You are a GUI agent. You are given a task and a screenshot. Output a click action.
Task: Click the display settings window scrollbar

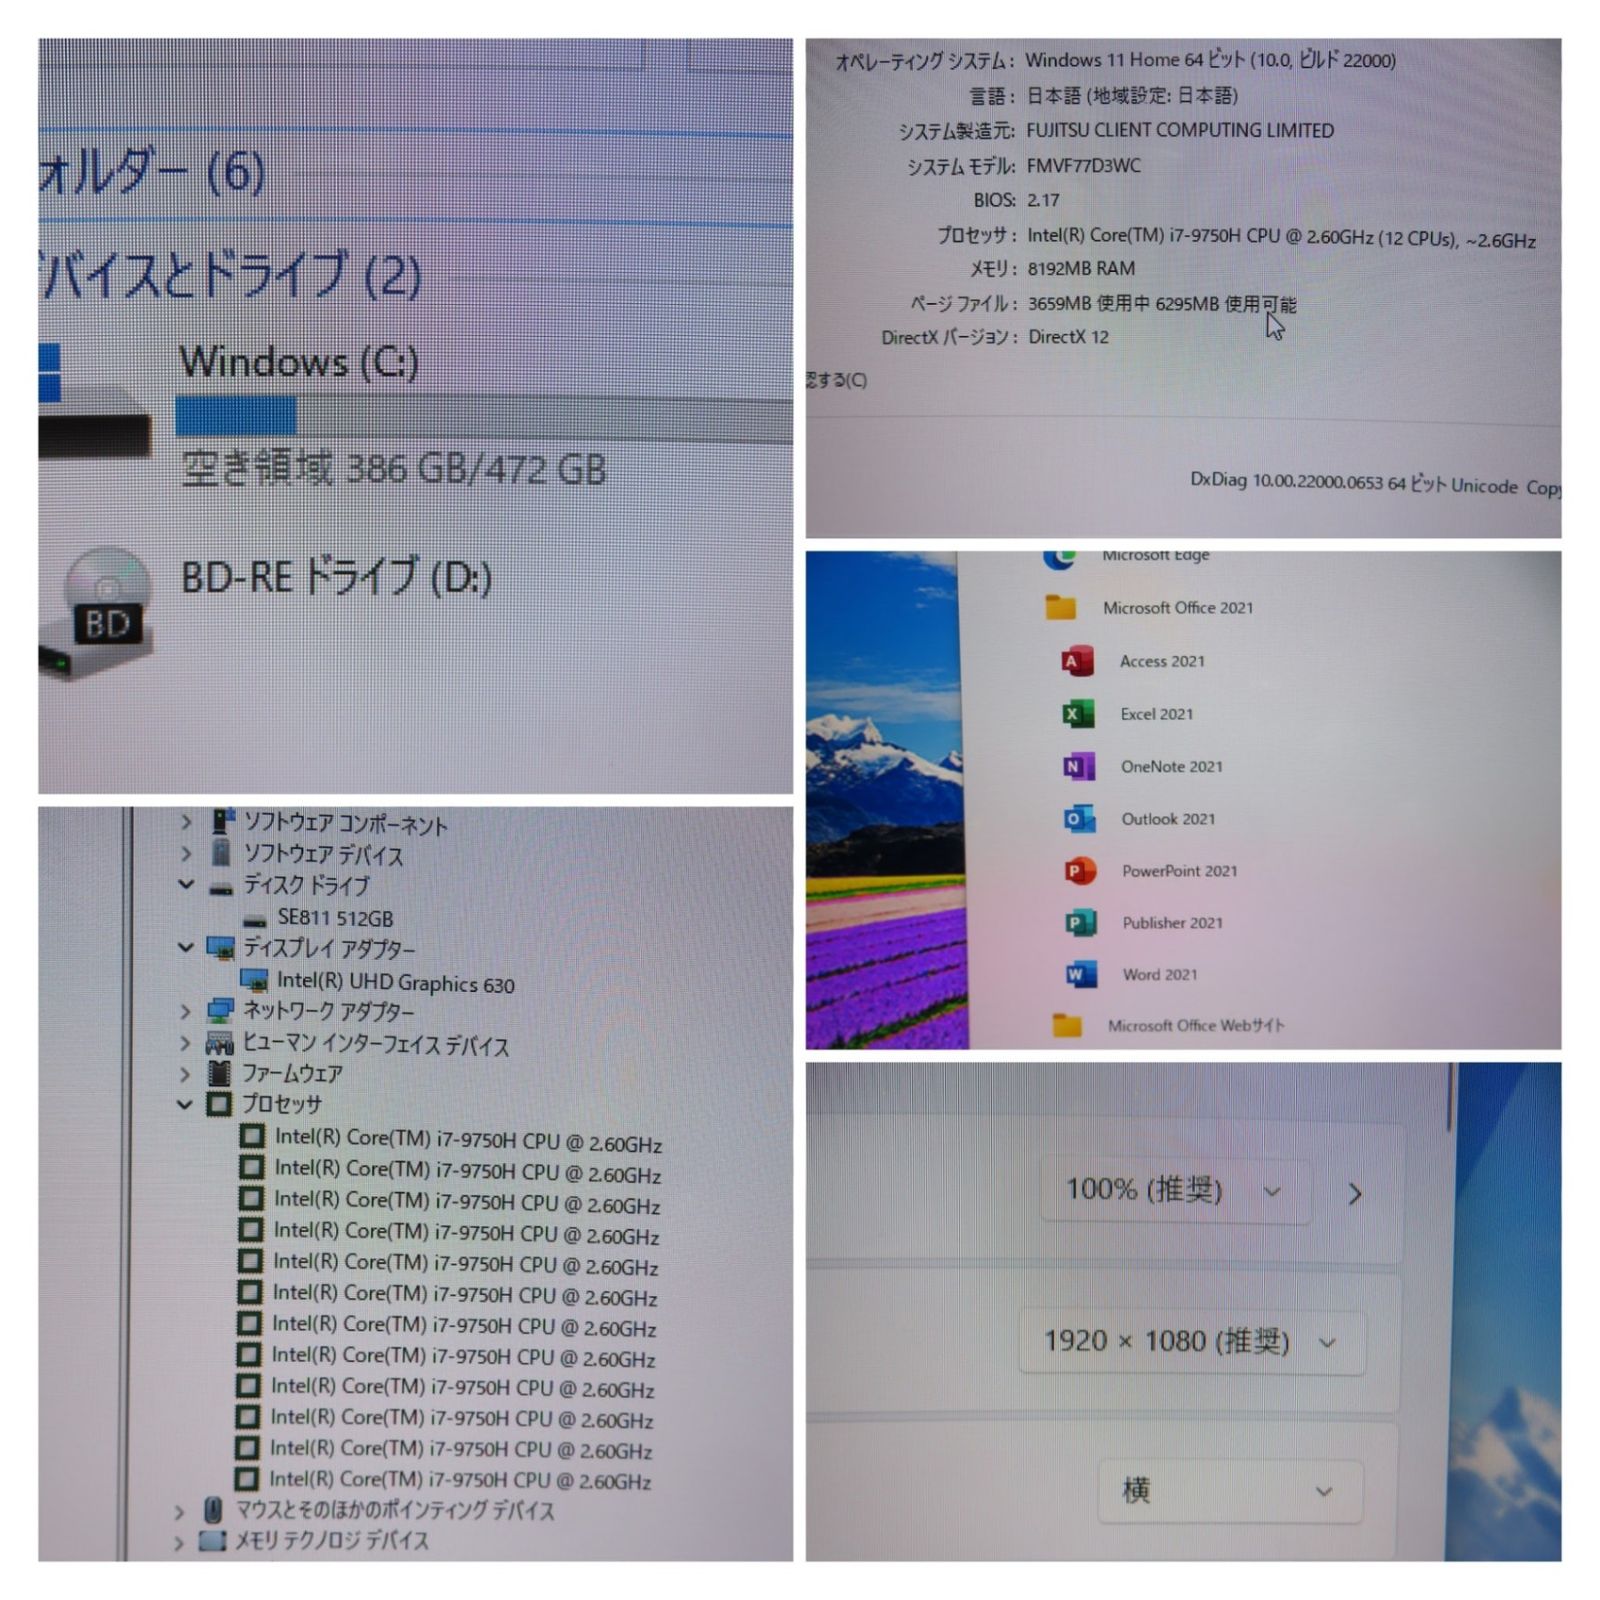[1451, 1098]
